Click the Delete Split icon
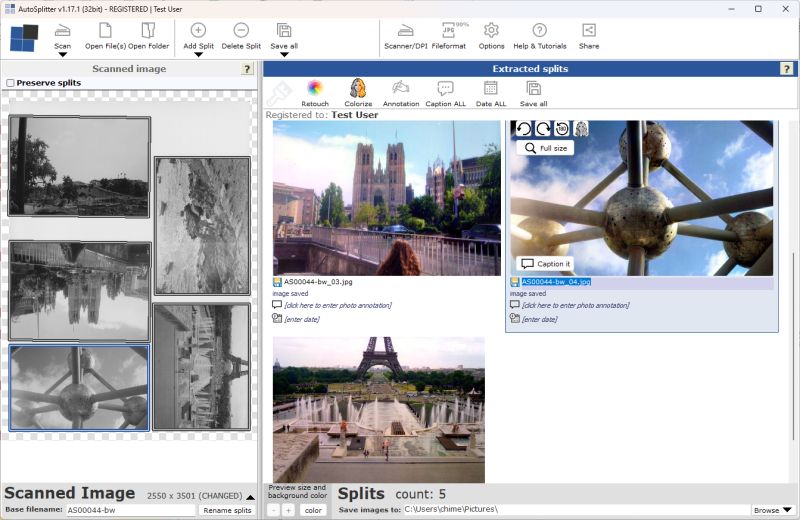 pos(241,30)
